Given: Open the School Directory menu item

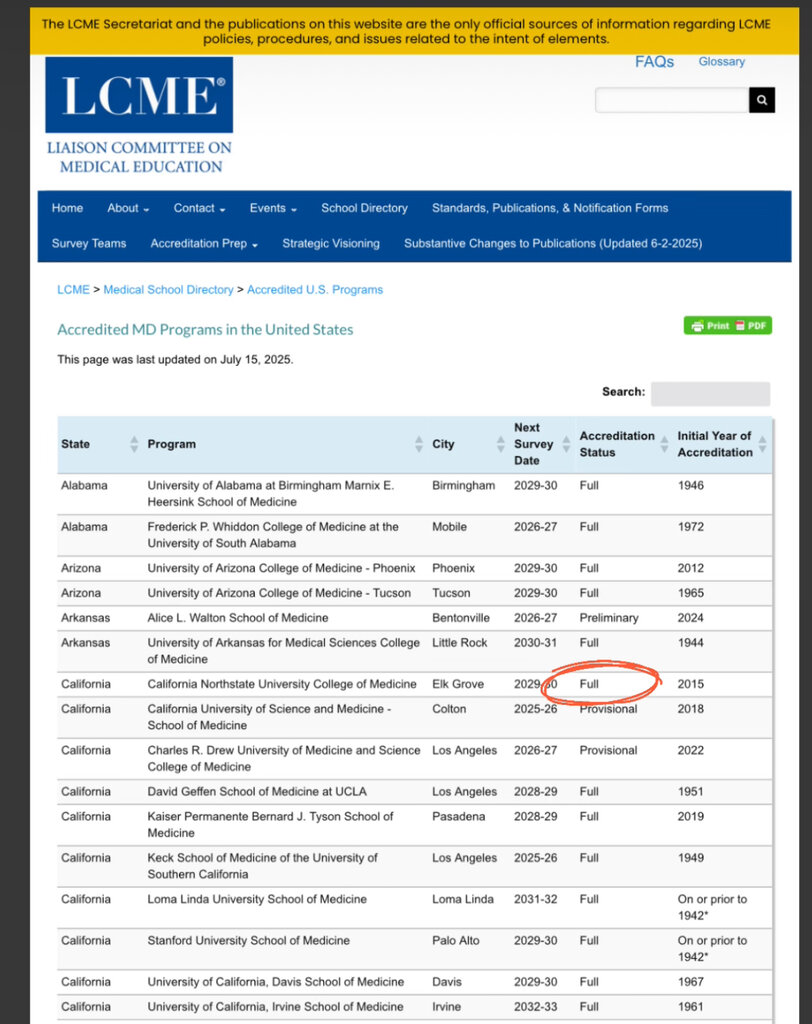Looking at the screenshot, I should point(364,208).
